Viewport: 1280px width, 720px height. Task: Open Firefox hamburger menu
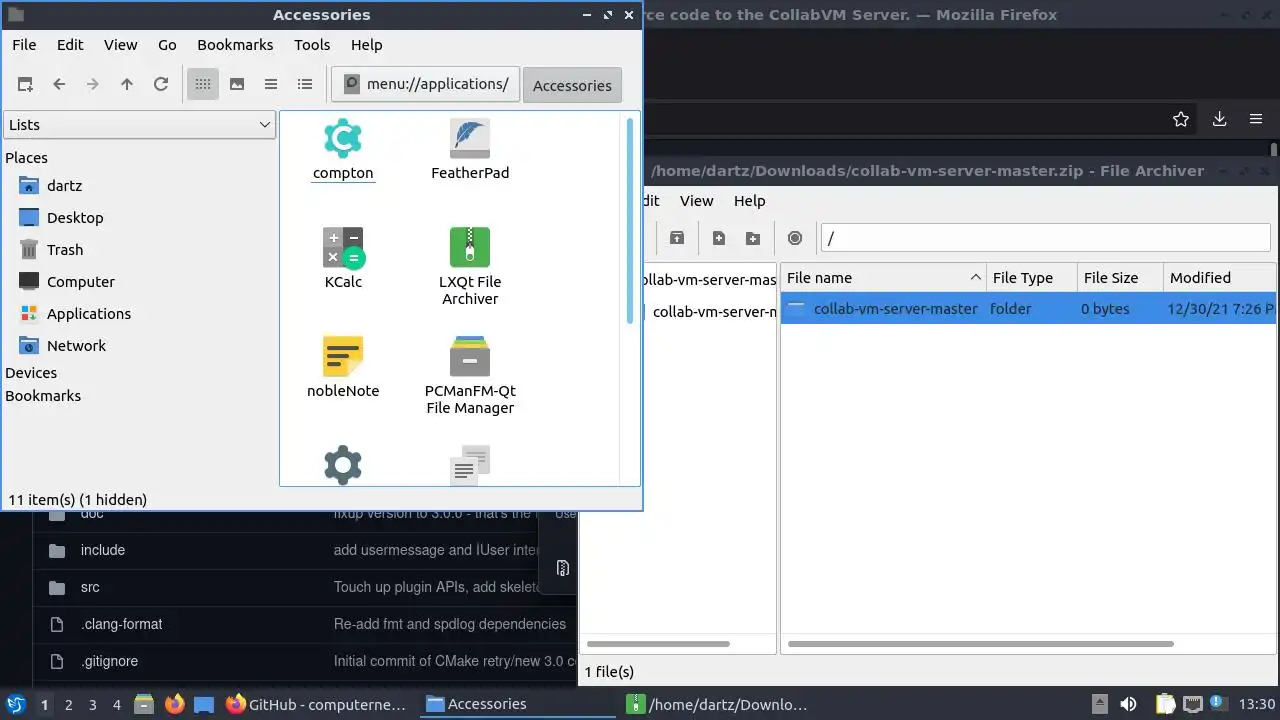1256,119
